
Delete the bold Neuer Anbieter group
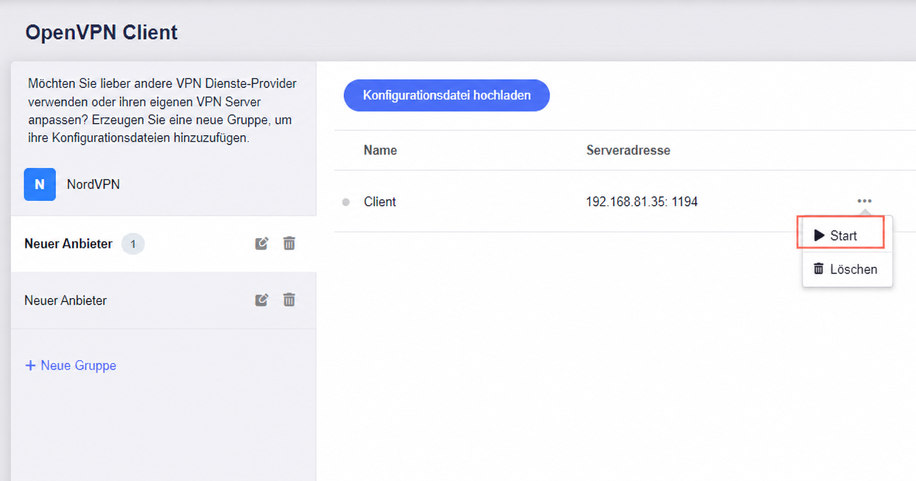pos(289,243)
